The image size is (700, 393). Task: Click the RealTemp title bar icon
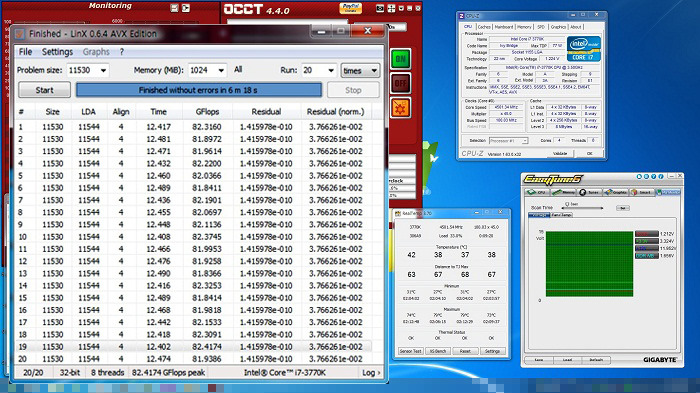click(398, 213)
